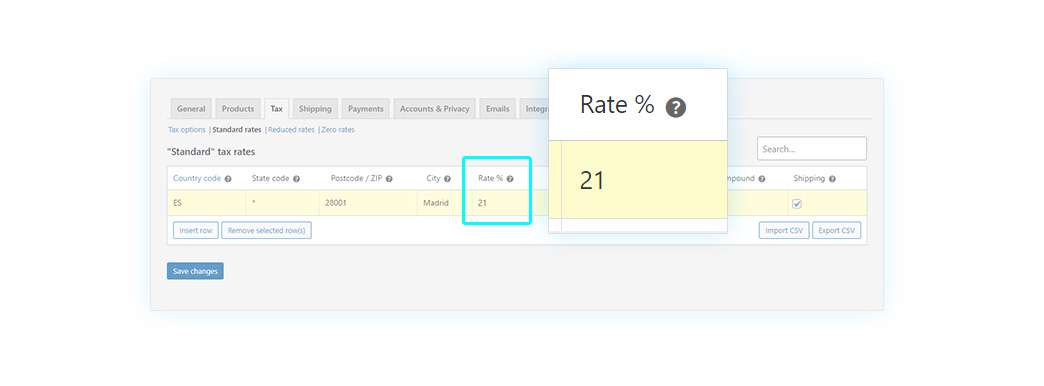Switch to the Emails tab

497,108
